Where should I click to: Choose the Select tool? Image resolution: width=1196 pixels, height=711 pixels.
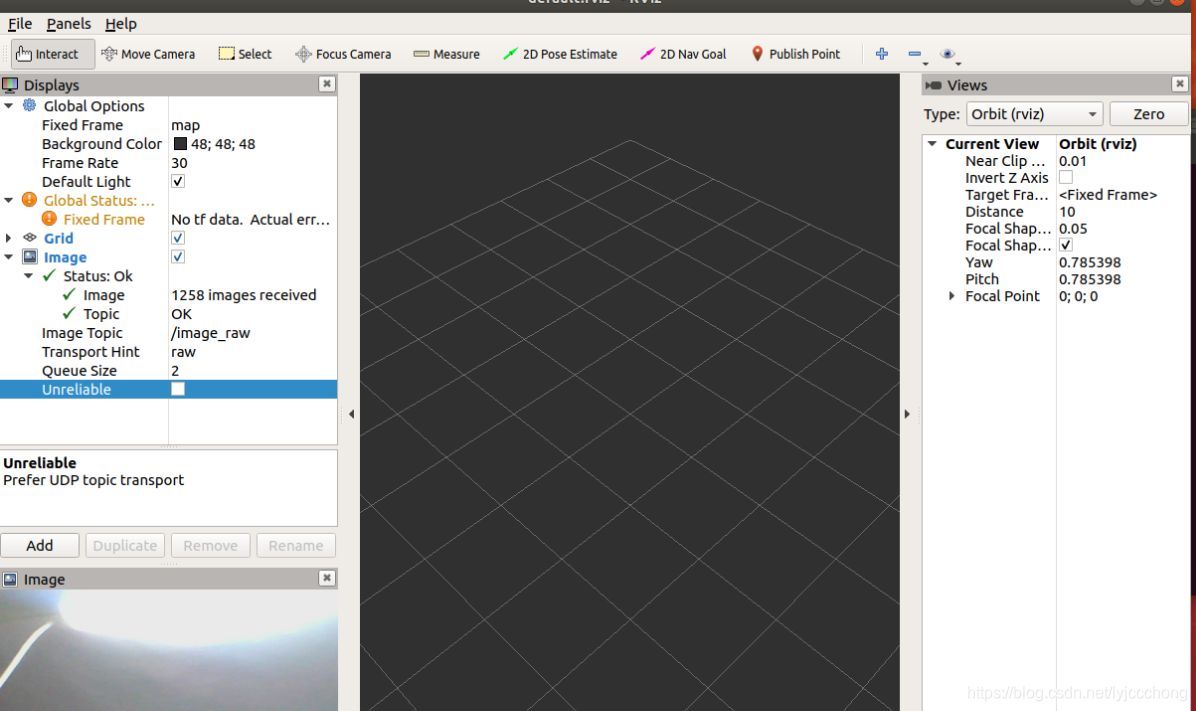click(245, 54)
